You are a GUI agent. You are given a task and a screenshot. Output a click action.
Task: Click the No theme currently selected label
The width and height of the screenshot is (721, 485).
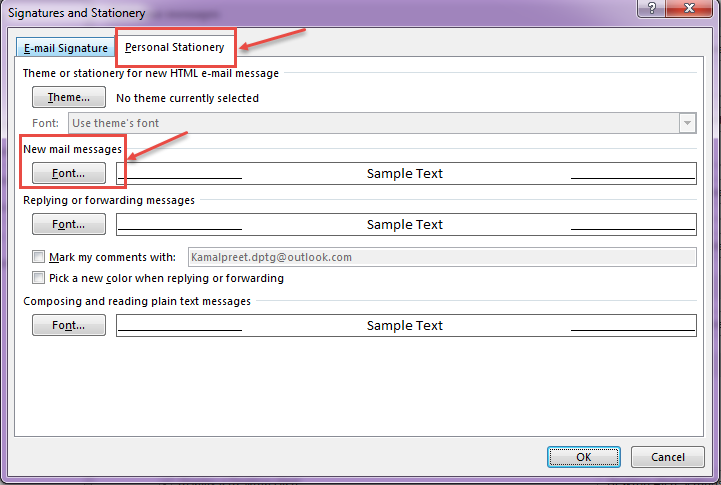[x=187, y=98]
